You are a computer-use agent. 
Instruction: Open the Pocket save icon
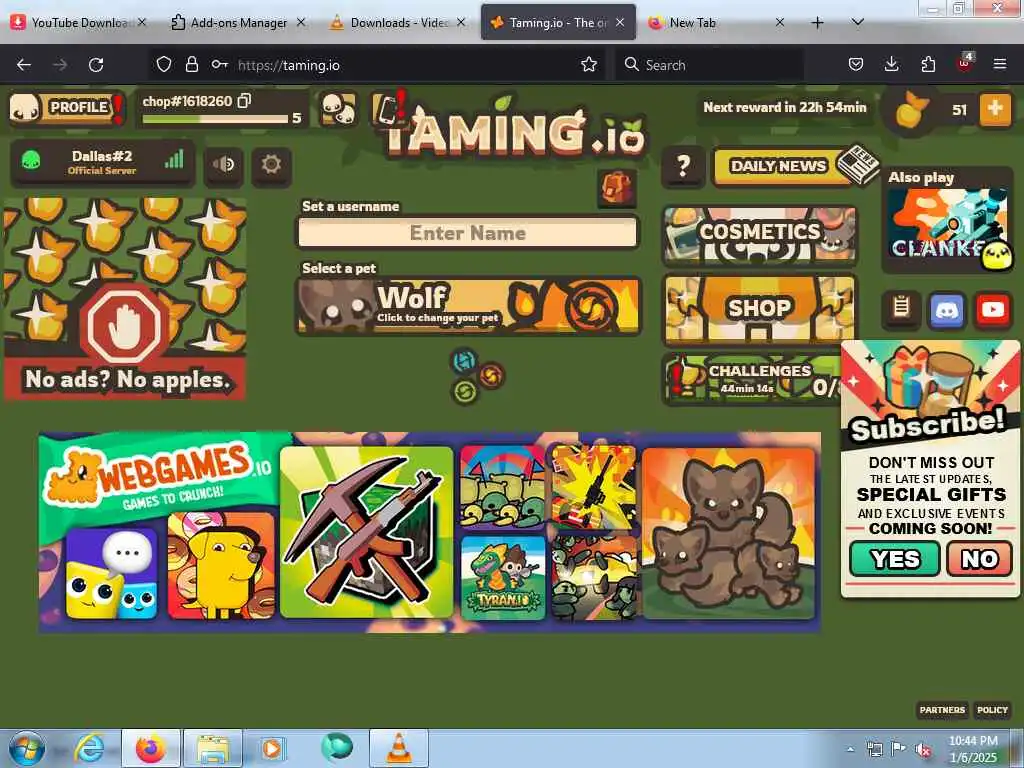(x=856, y=65)
